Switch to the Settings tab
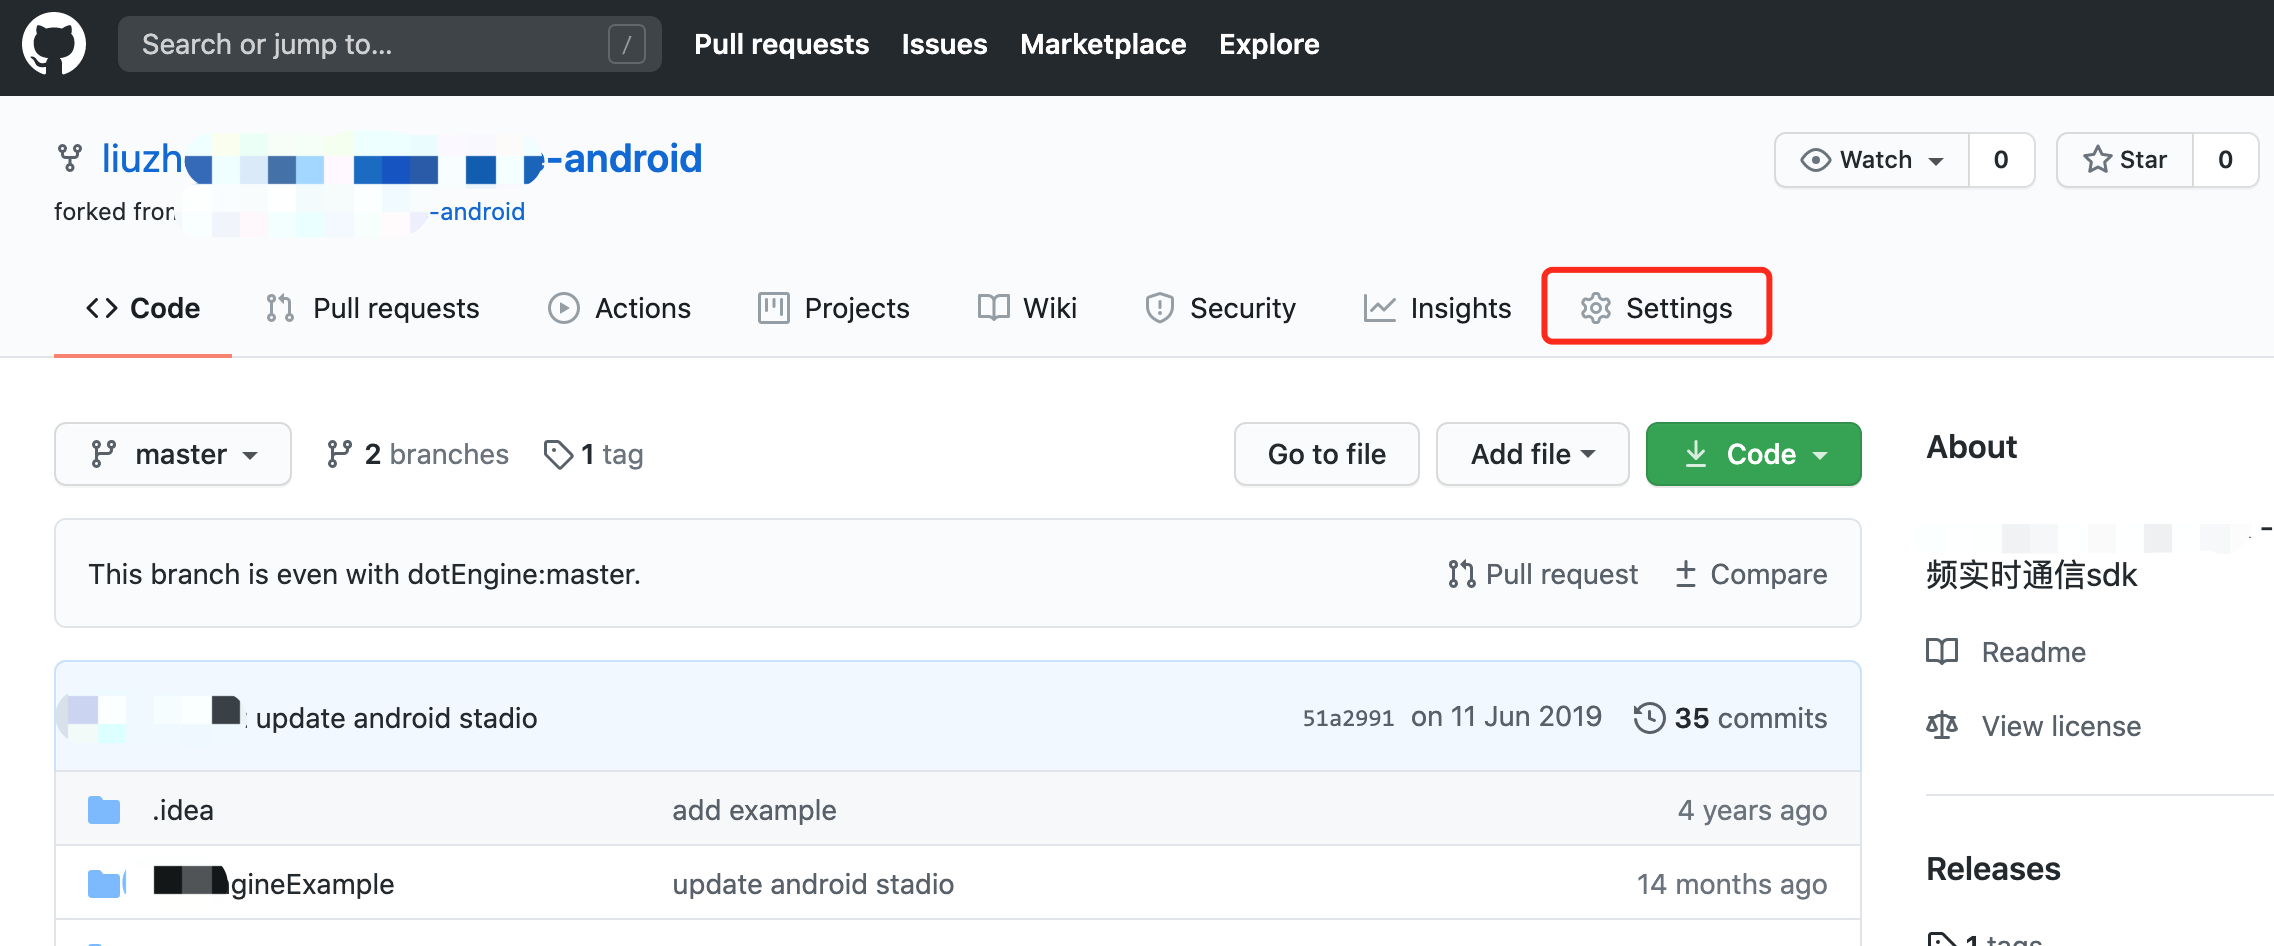Viewport: 2274px width, 946px height. pyautogui.click(x=1657, y=308)
